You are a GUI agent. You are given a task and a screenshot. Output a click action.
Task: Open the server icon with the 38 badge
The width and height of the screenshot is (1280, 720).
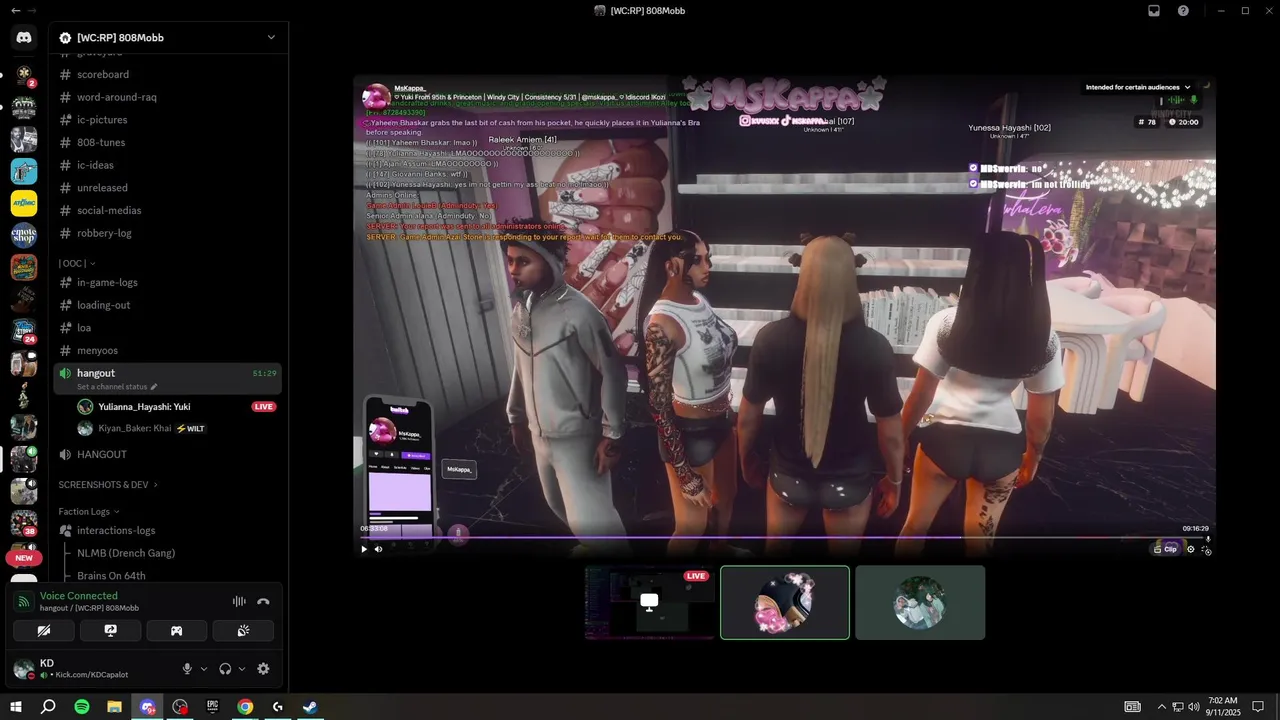(24, 523)
